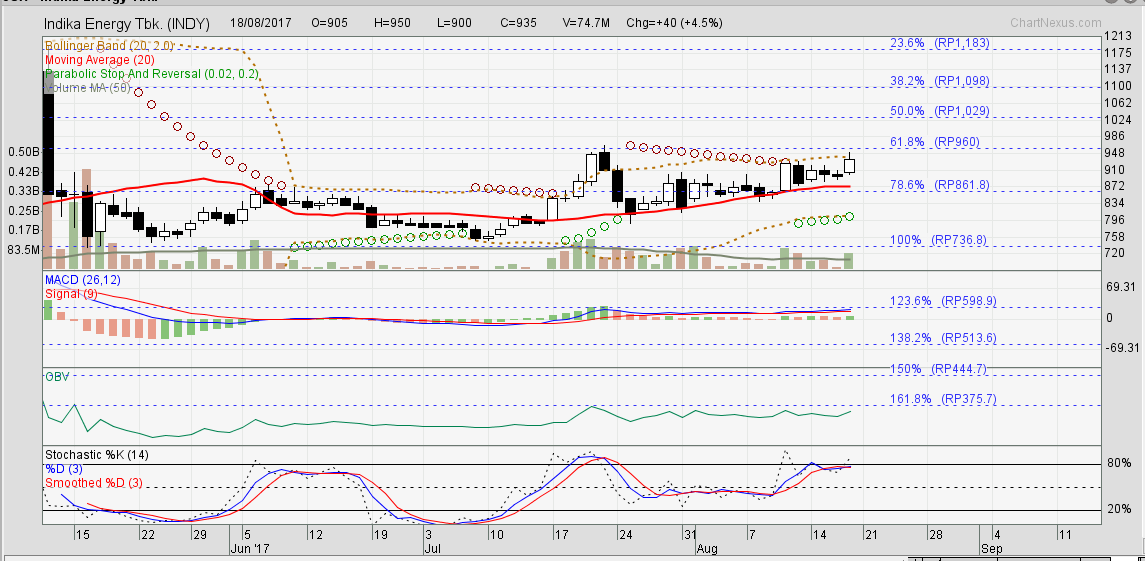The width and height of the screenshot is (1145, 561).
Task: Select Fibonacci 78.6% (RP861.8) level label
Action: pyautogui.click(x=940, y=186)
